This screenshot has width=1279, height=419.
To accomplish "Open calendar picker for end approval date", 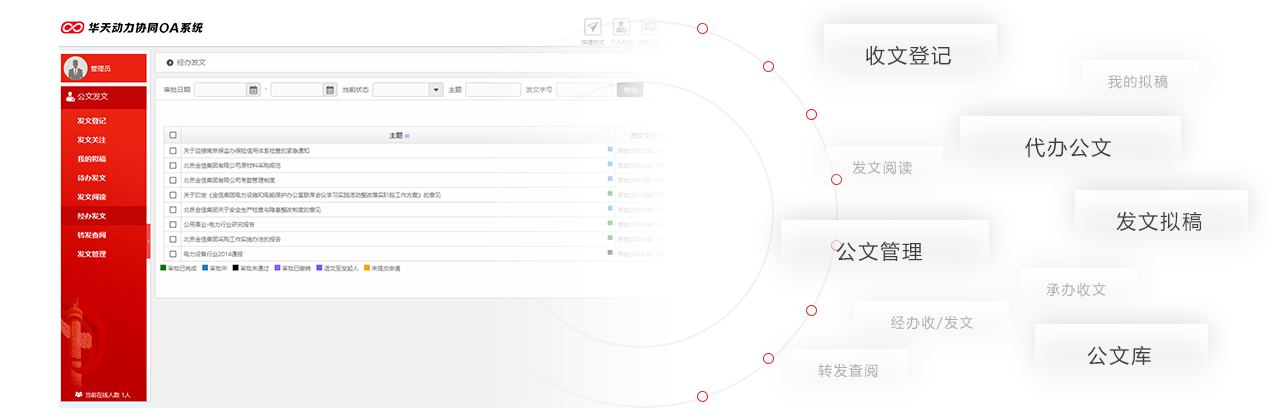I will pyautogui.click(x=330, y=90).
